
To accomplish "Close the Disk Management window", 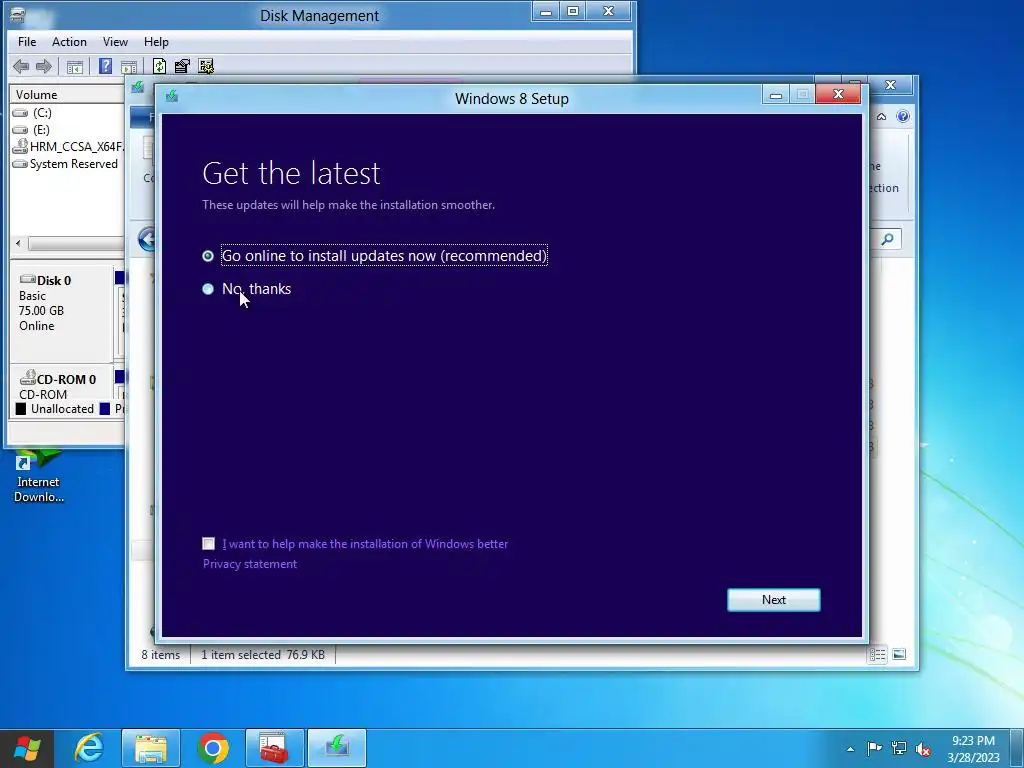I will [x=608, y=11].
